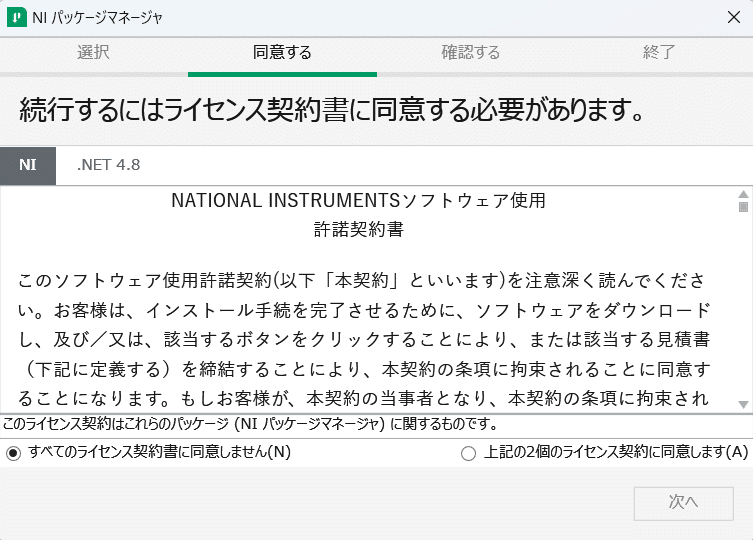Click the note このライセンス契約はこれらのパッケージ (NI パッケージマネージャ) に関するものです。

point(250,424)
